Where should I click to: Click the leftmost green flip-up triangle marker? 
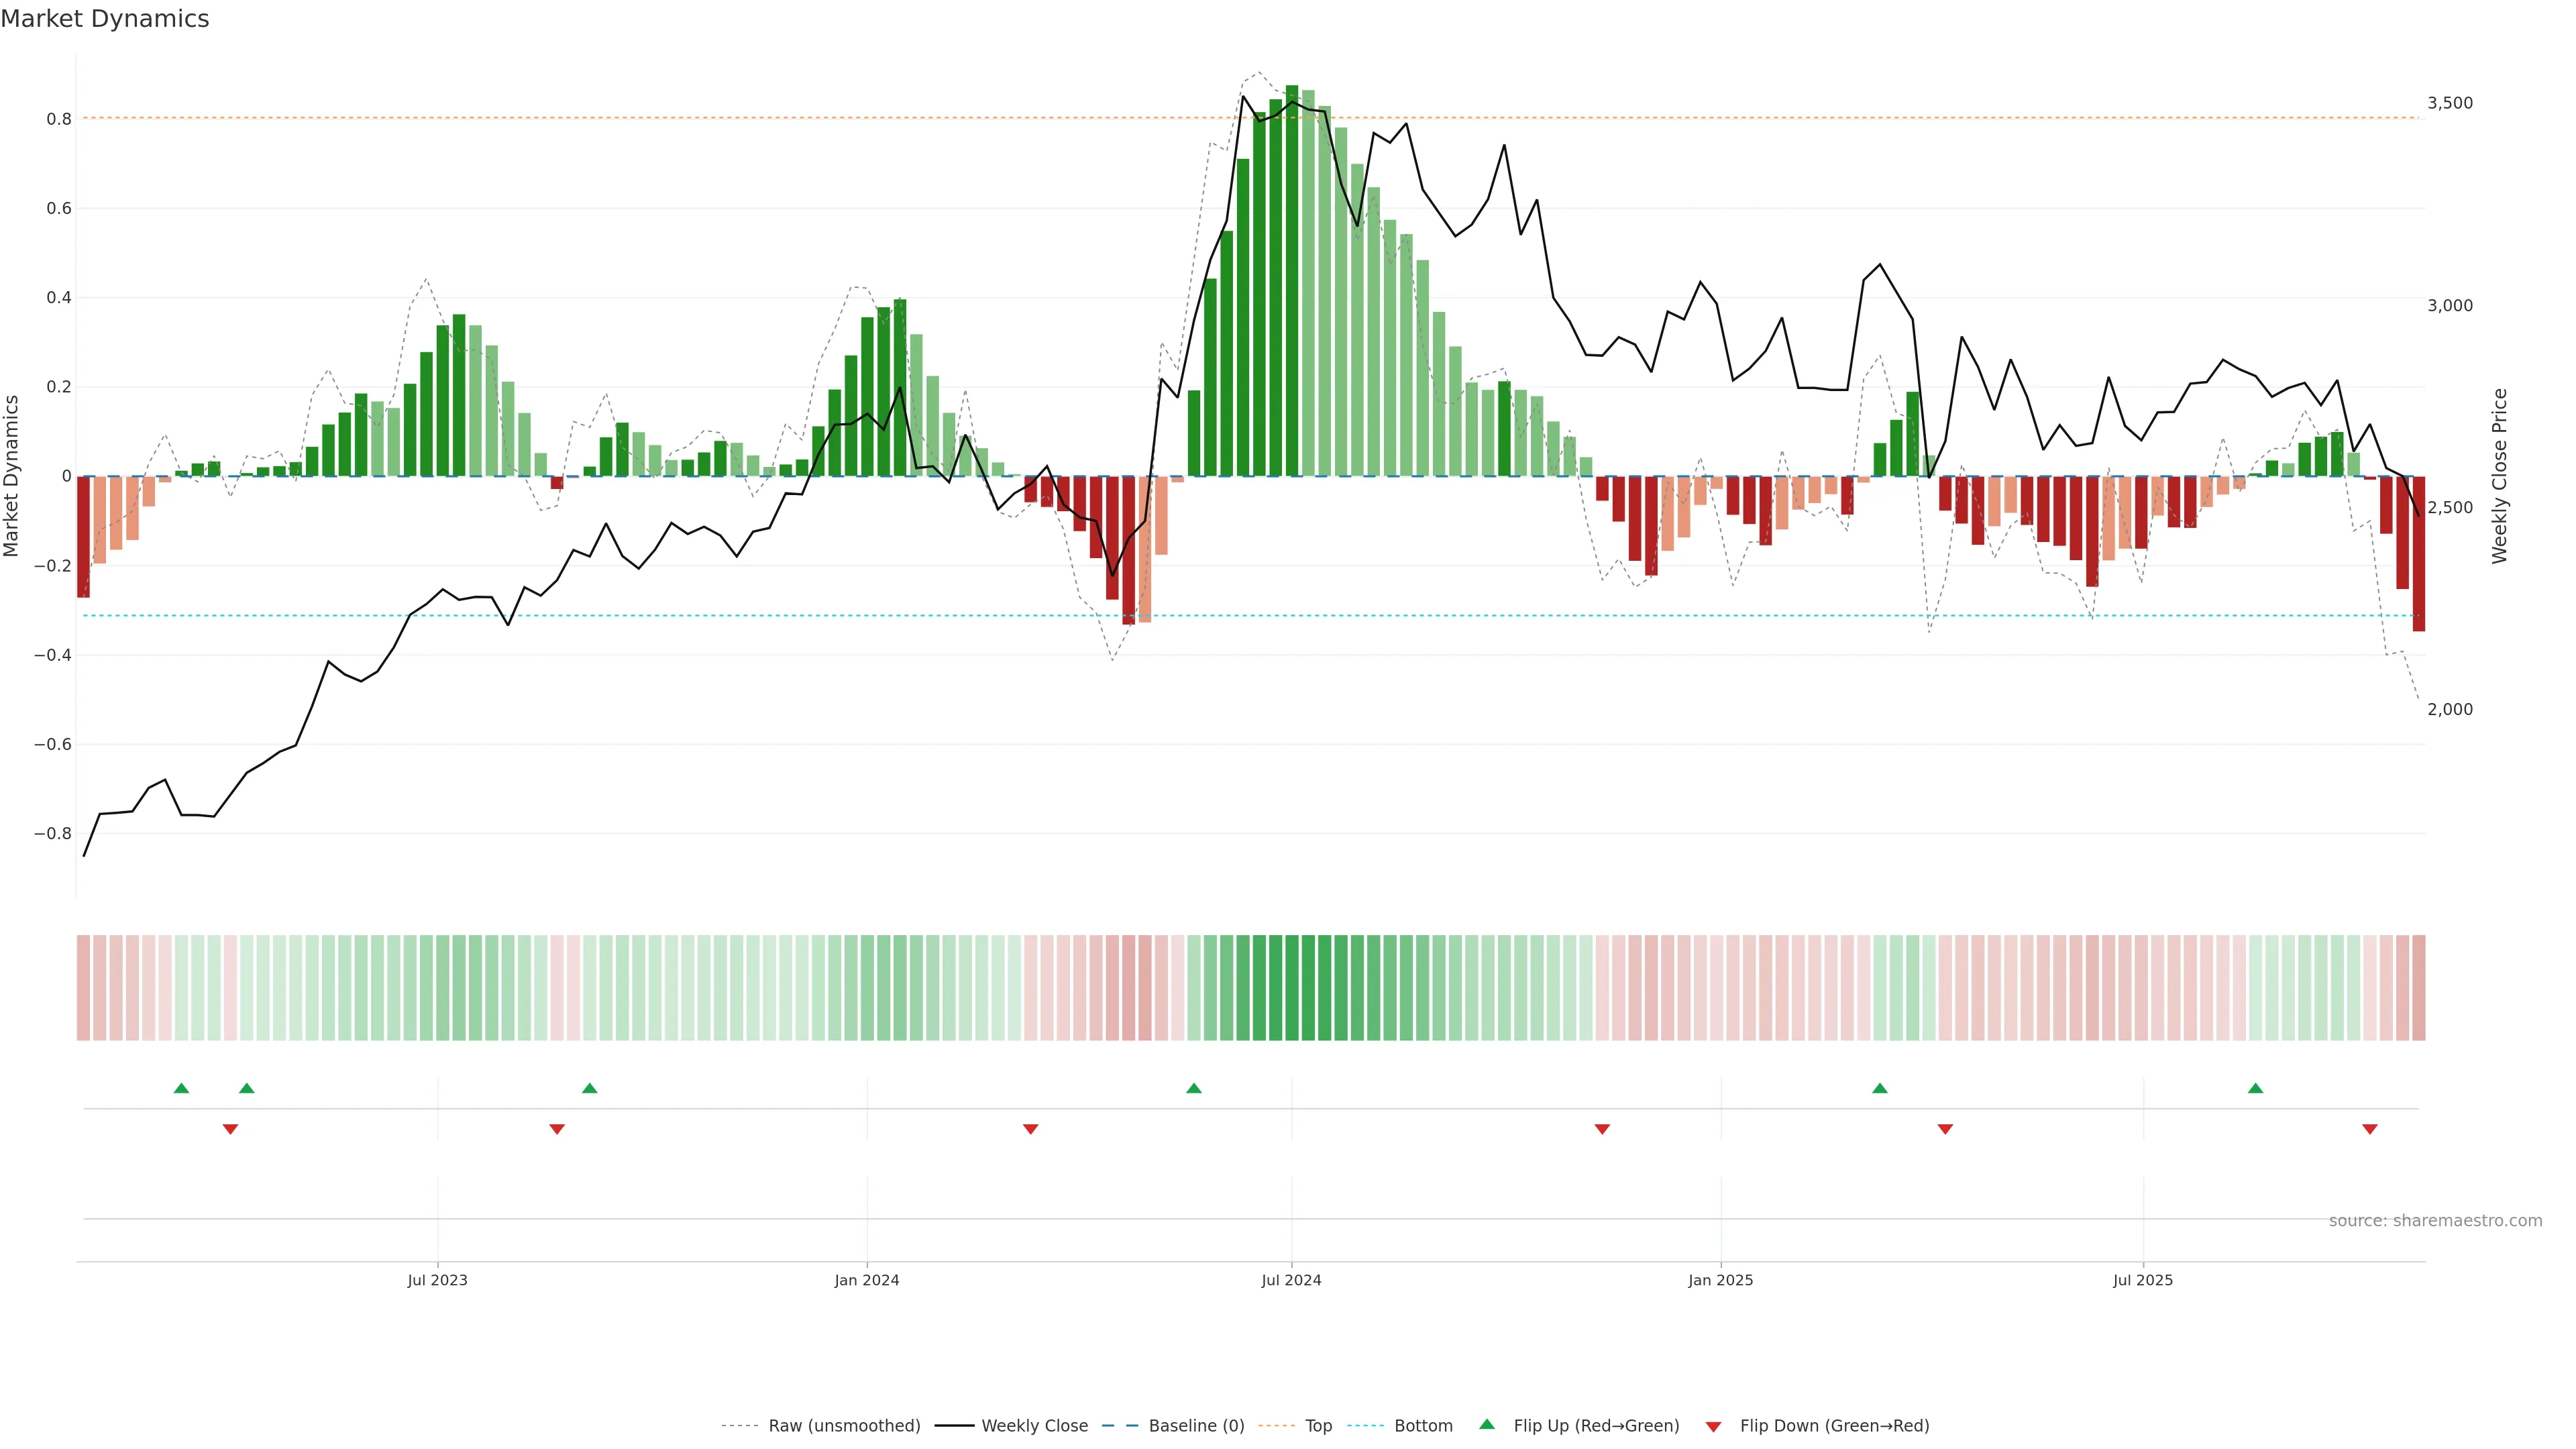pyautogui.click(x=181, y=1088)
